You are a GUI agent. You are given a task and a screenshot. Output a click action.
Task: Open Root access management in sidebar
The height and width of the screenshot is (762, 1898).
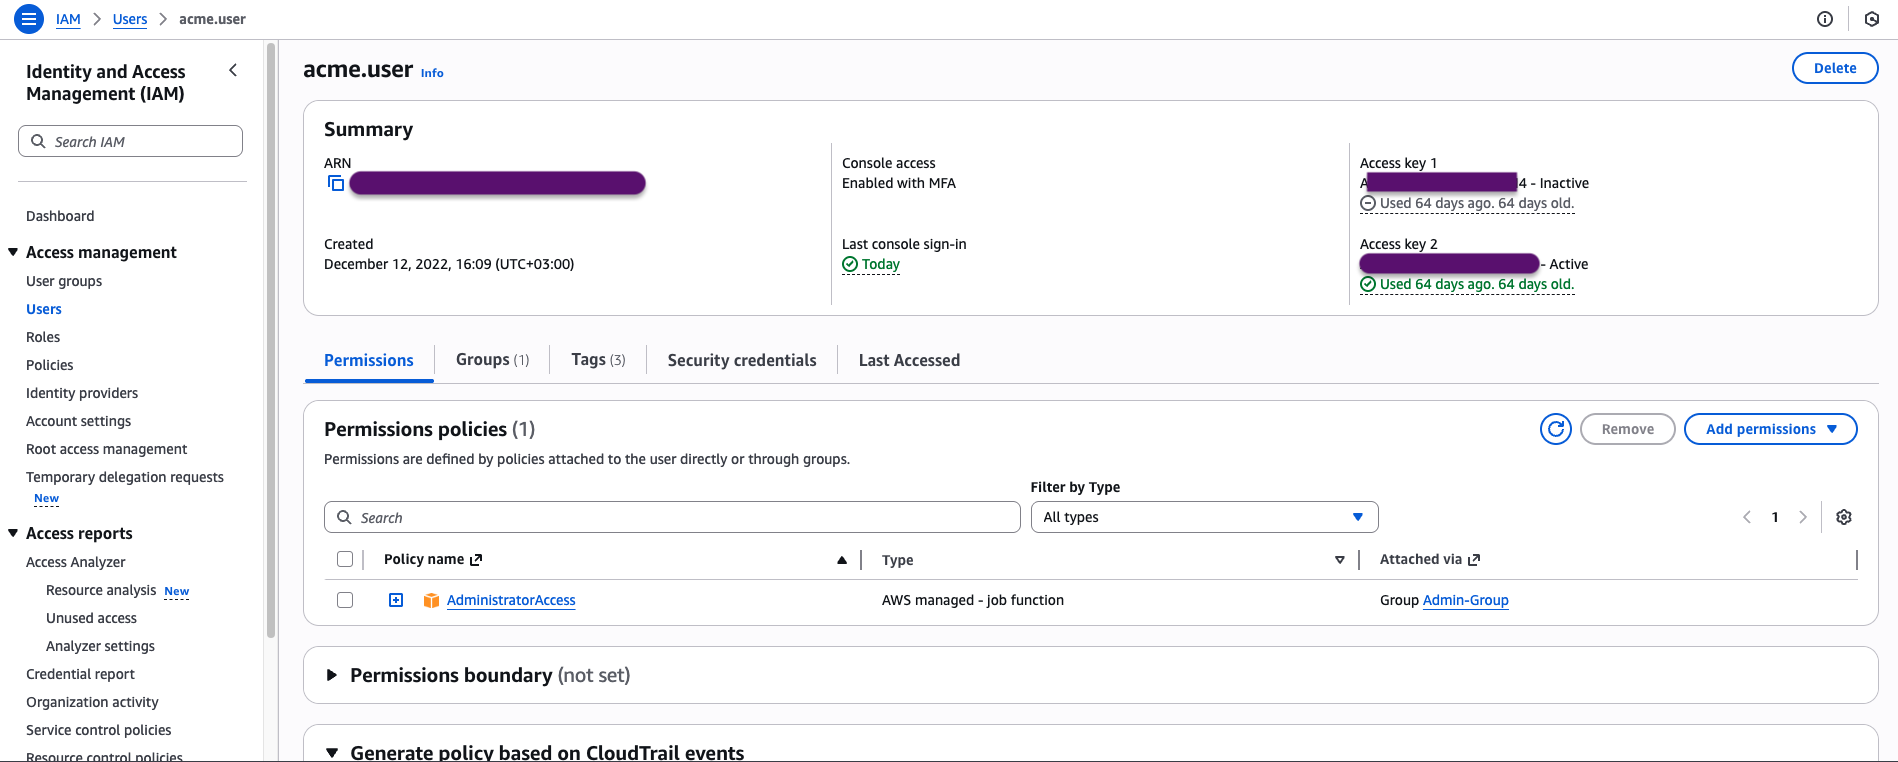coord(107,449)
